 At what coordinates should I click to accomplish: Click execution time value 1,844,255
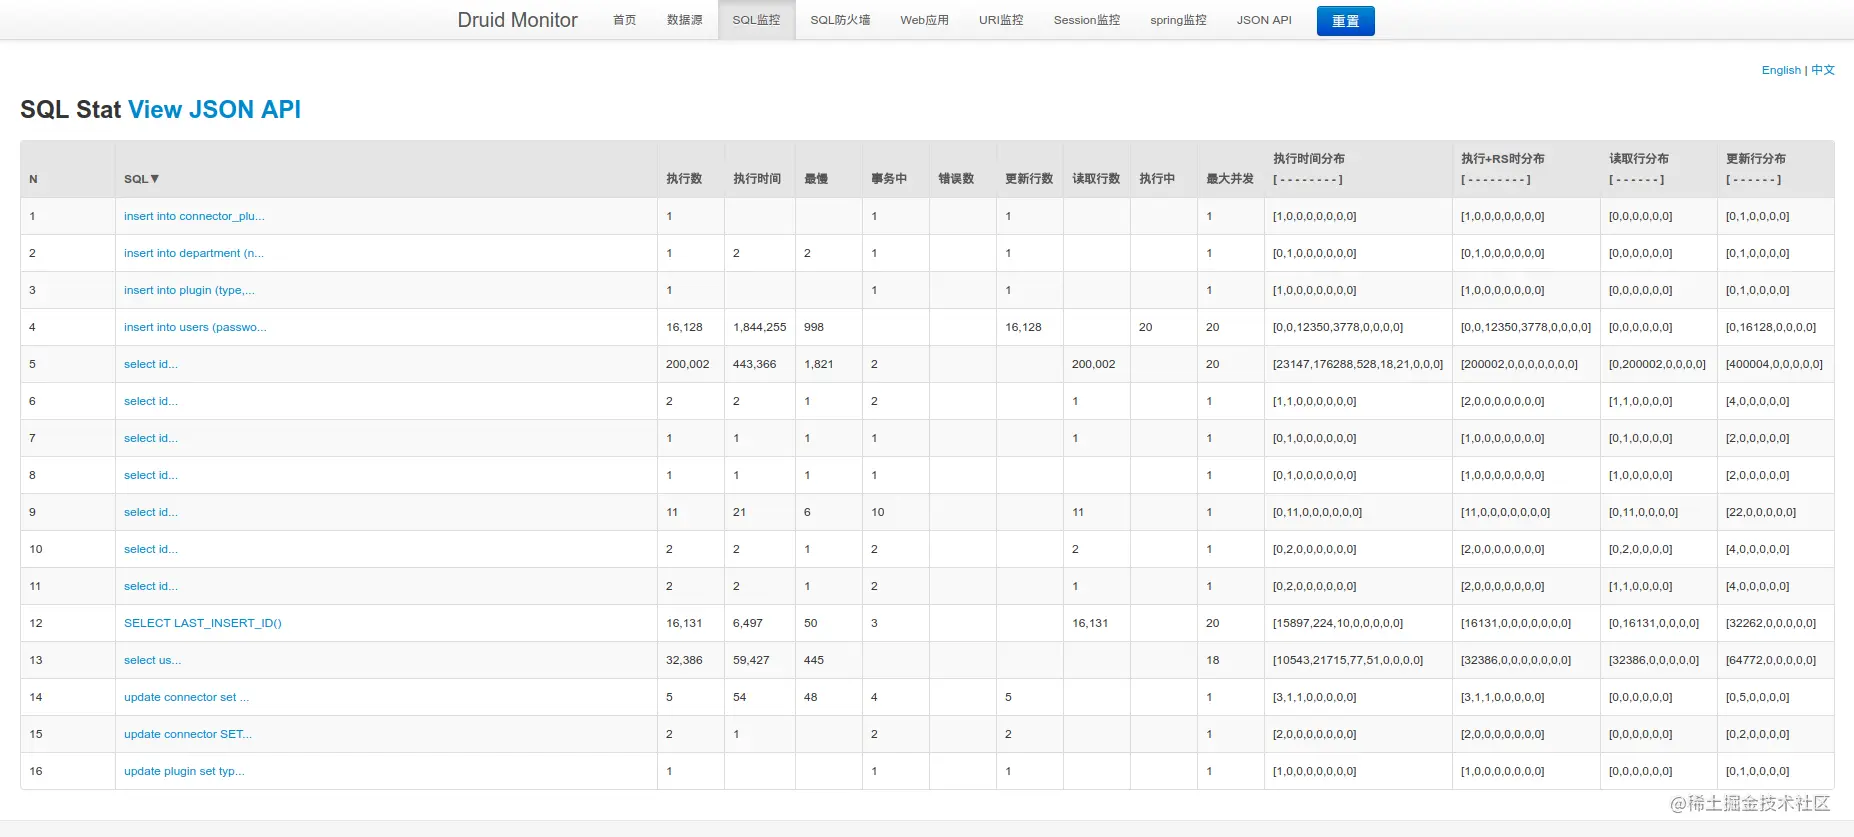pos(760,327)
